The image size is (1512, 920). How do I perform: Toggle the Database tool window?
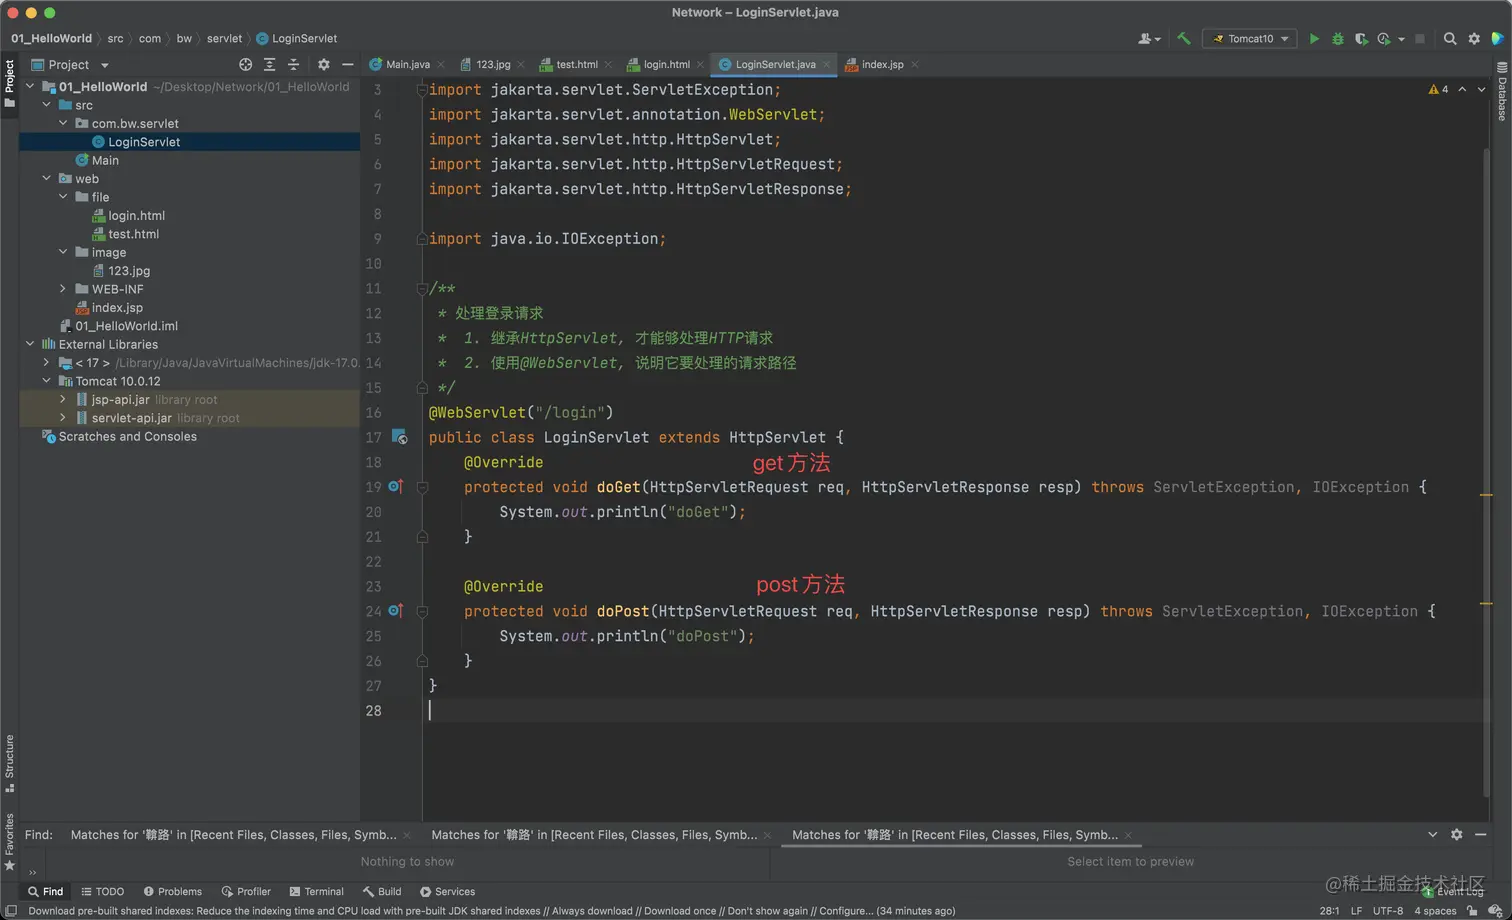1502,91
